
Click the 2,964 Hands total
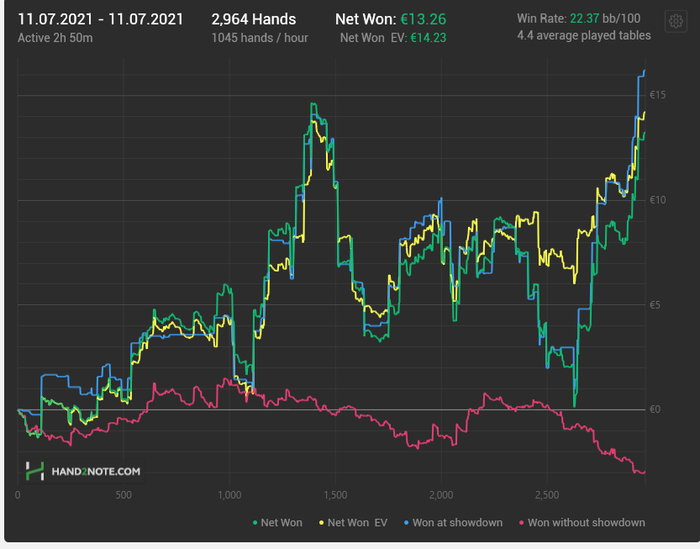click(254, 19)
